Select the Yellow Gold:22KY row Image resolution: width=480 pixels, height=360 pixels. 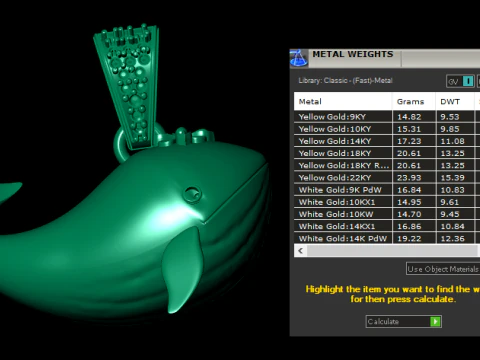387,178
